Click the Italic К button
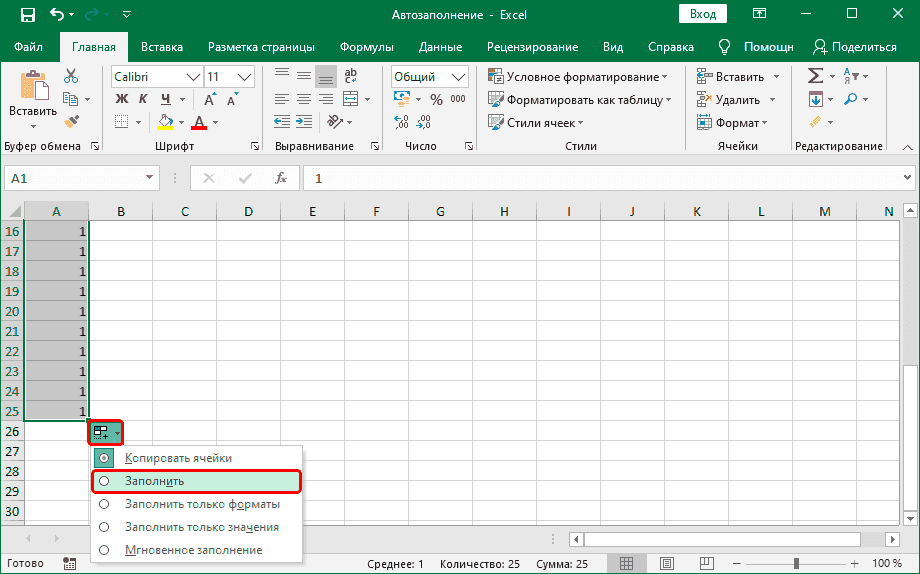 point(144,98)
